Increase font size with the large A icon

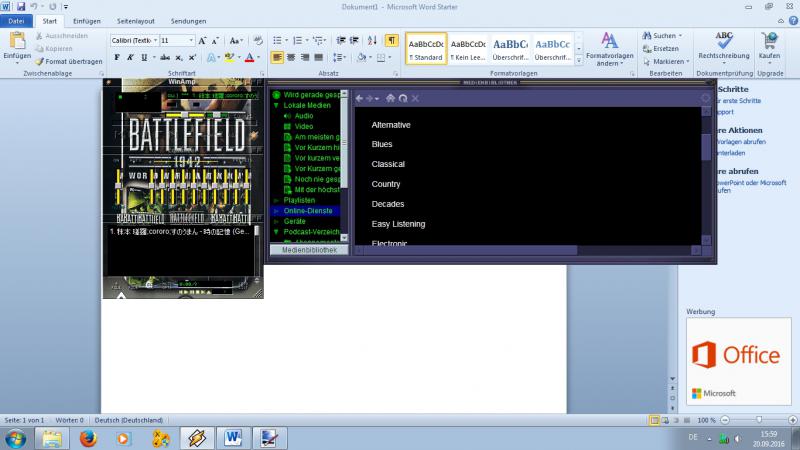tap(202, 40)
